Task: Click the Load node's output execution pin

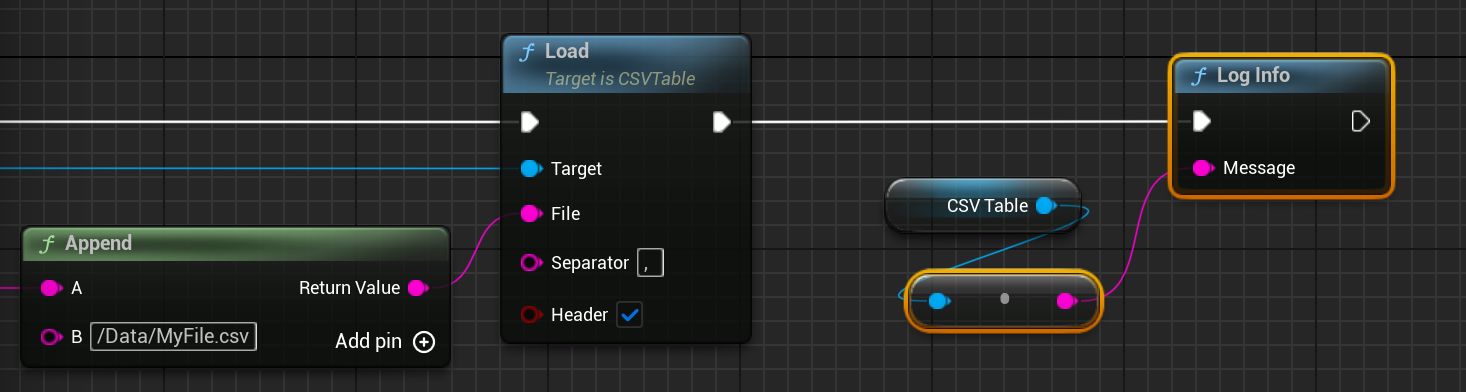Action: [x=721, y=122]
